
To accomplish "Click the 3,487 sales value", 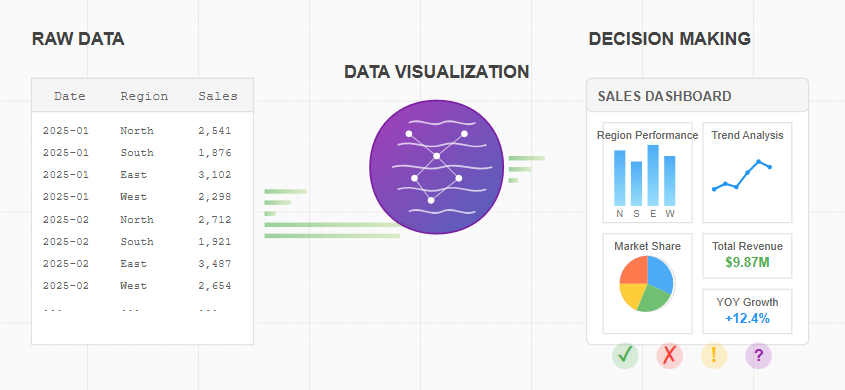I will (x=214, y=263).
